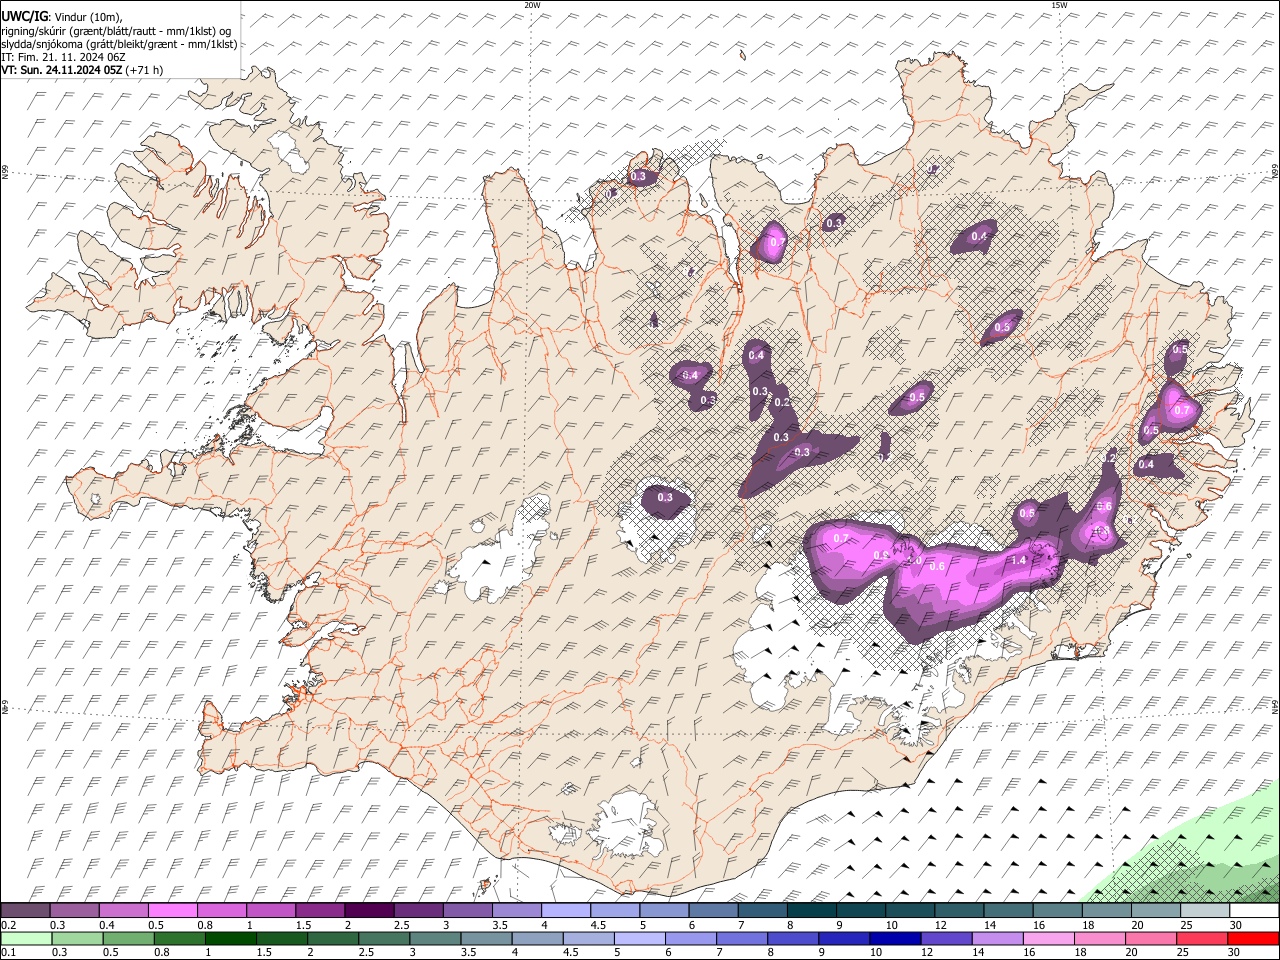Select the bottom legend pink swatch starting at 20
This screenshot has height=960, width=1280.
coord(1149,938)
